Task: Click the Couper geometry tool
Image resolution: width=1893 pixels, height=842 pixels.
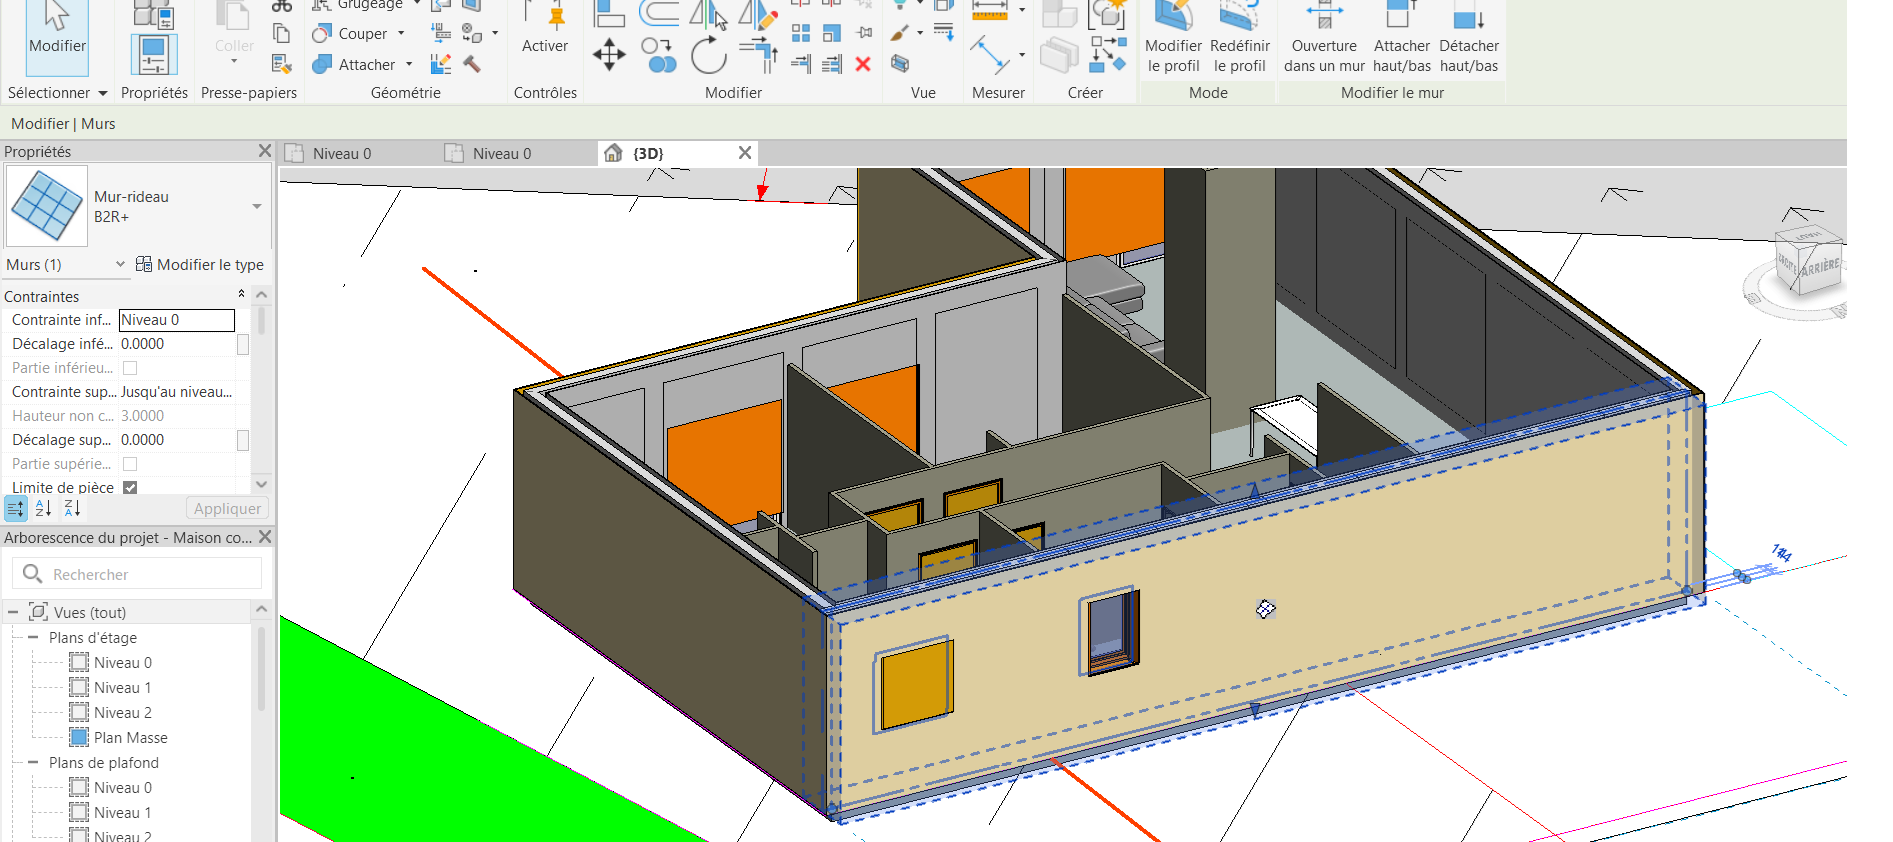Action: (x=350, y=34)
